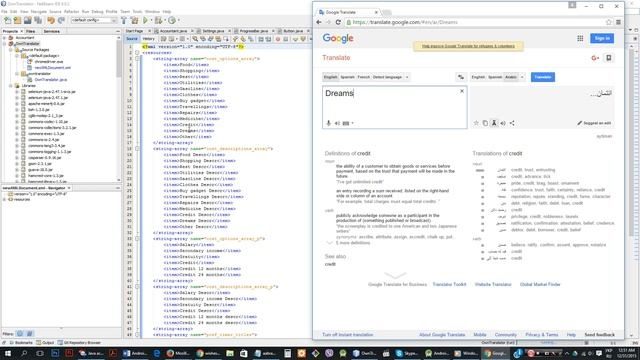The image size is (640, 360).
Task: Select French as source language
Action: point(363,77)
